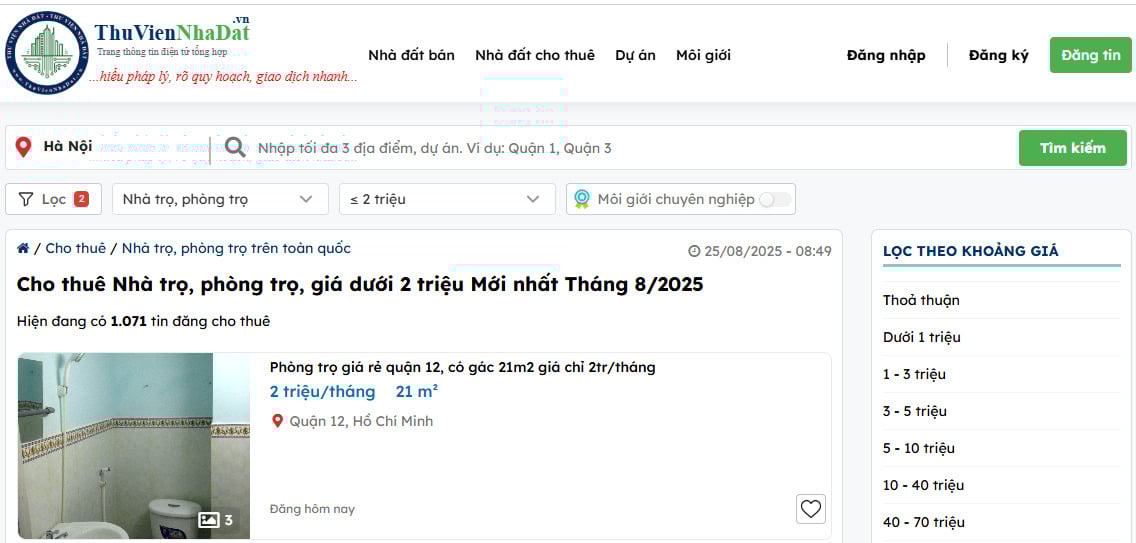1136x543 pixels.
Task: Open the Hà Nội location selector
Action: coord(68,147)
